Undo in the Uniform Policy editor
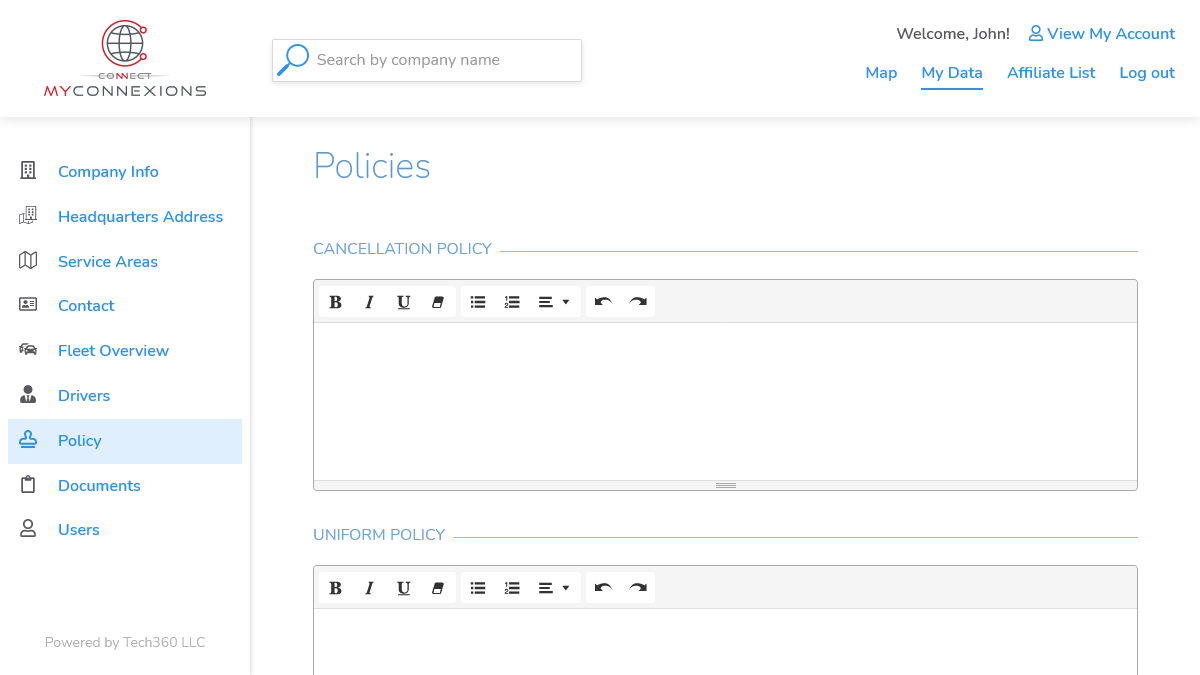The height and width of the screenshot is (675, 1200). (603, 588)
